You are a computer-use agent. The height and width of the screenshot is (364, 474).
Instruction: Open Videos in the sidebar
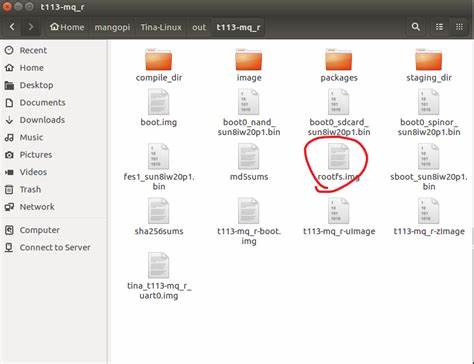pyautogui.click(x=53, y=172)
